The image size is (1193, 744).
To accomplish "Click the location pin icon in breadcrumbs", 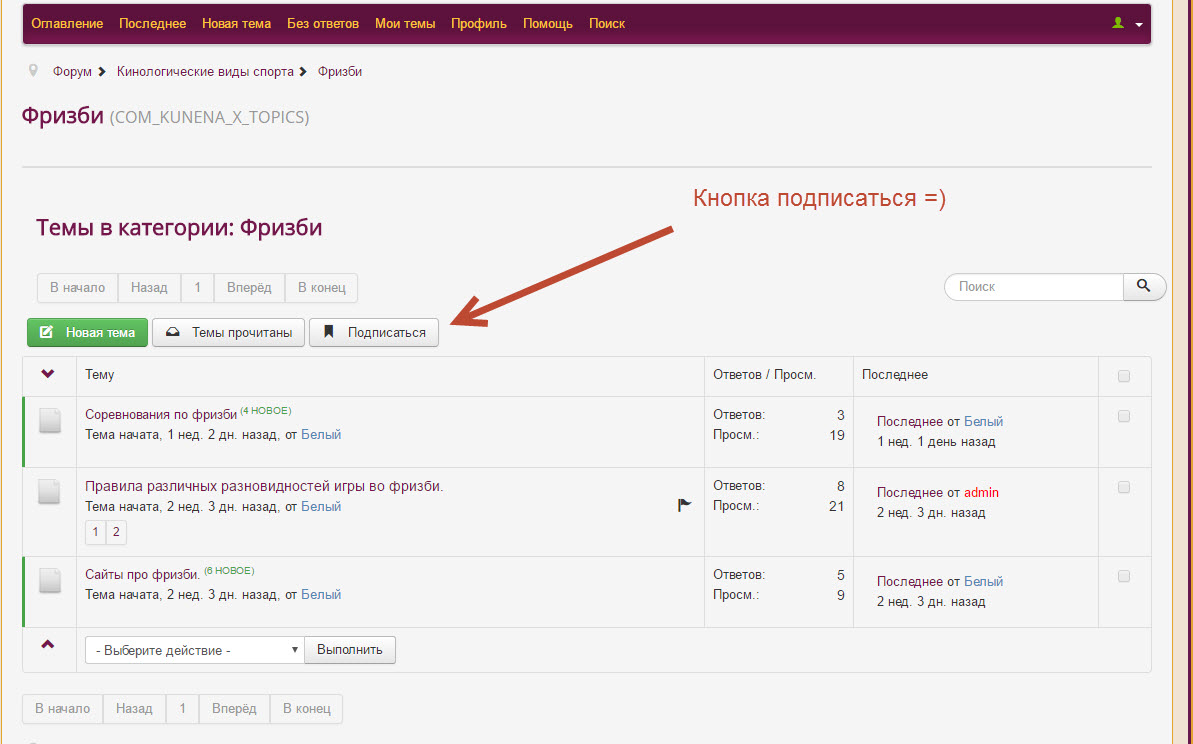I will point(34,71).
